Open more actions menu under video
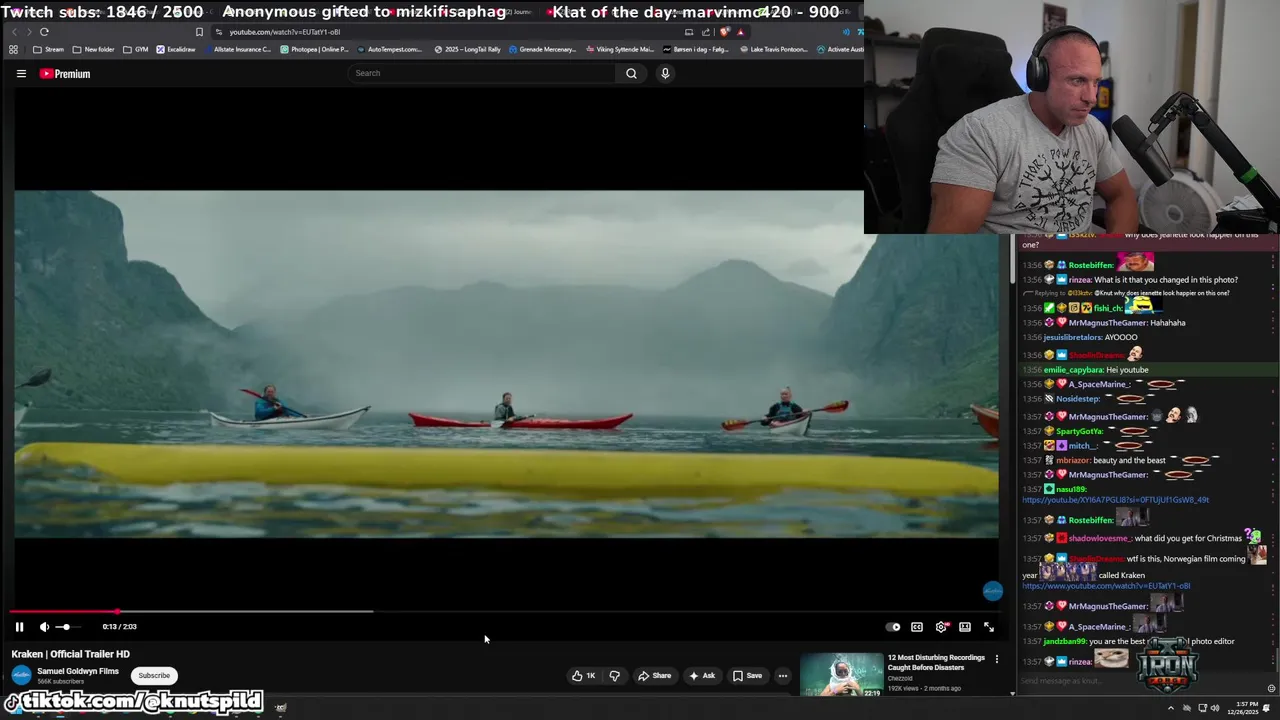Image resolution: width=1280 pixels, height=720 pixels. click(x=783, y=675)
